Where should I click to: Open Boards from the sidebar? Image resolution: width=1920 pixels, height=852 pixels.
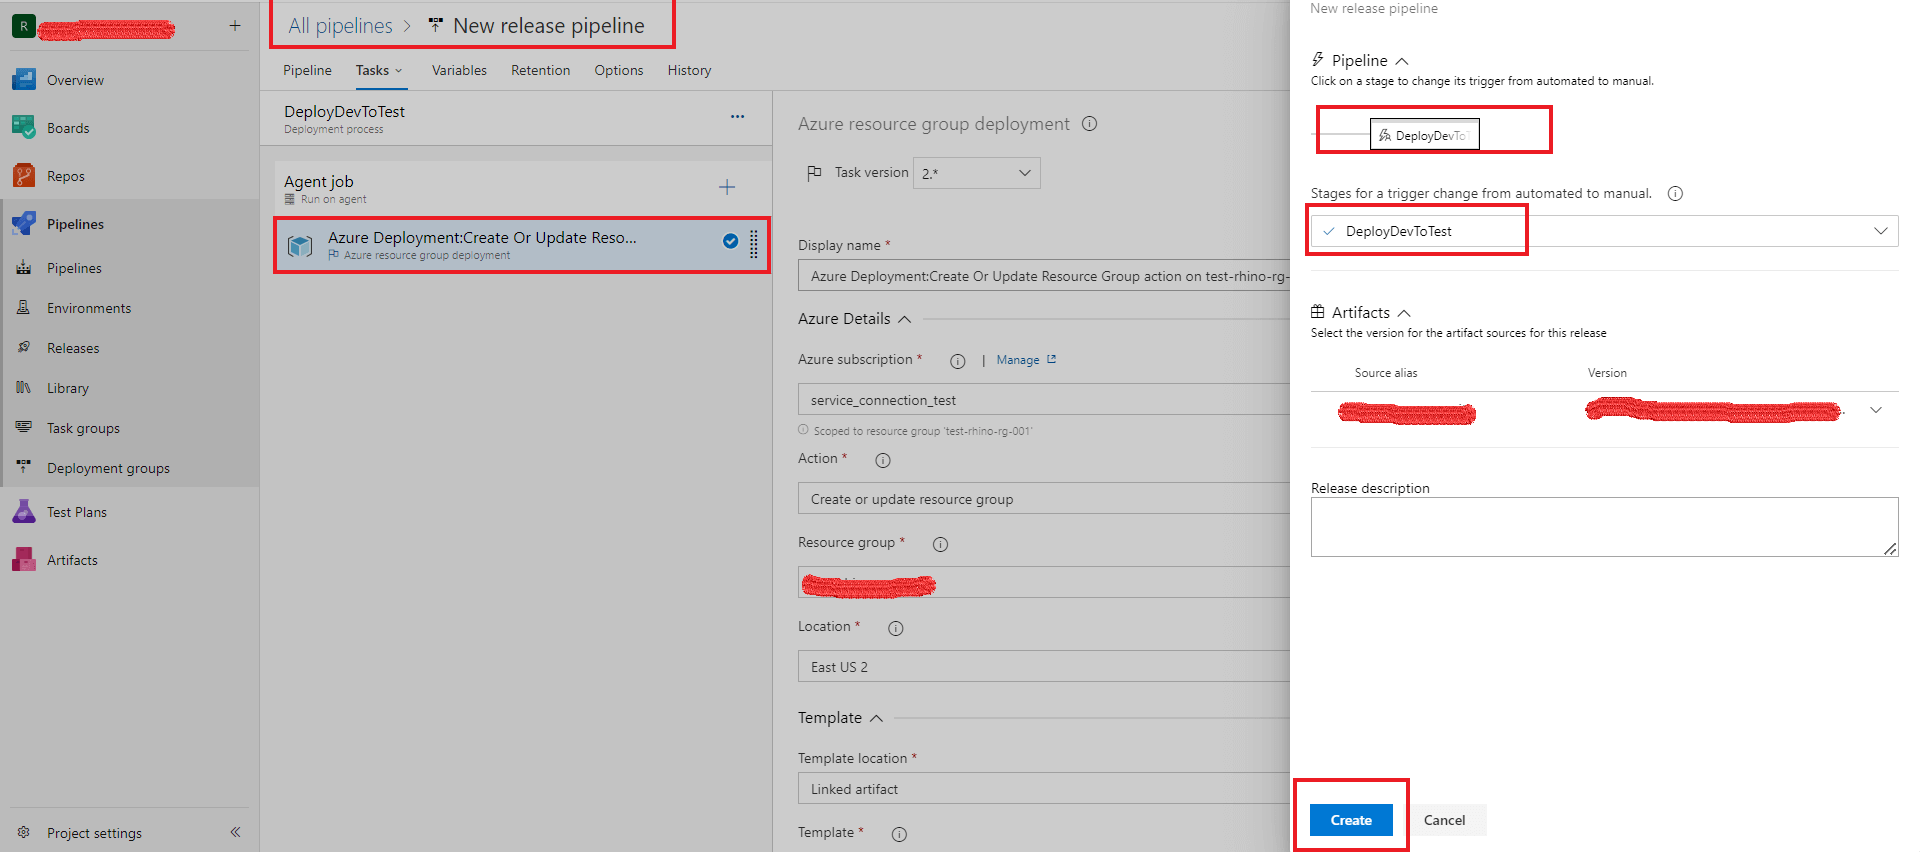coord(67,128)
